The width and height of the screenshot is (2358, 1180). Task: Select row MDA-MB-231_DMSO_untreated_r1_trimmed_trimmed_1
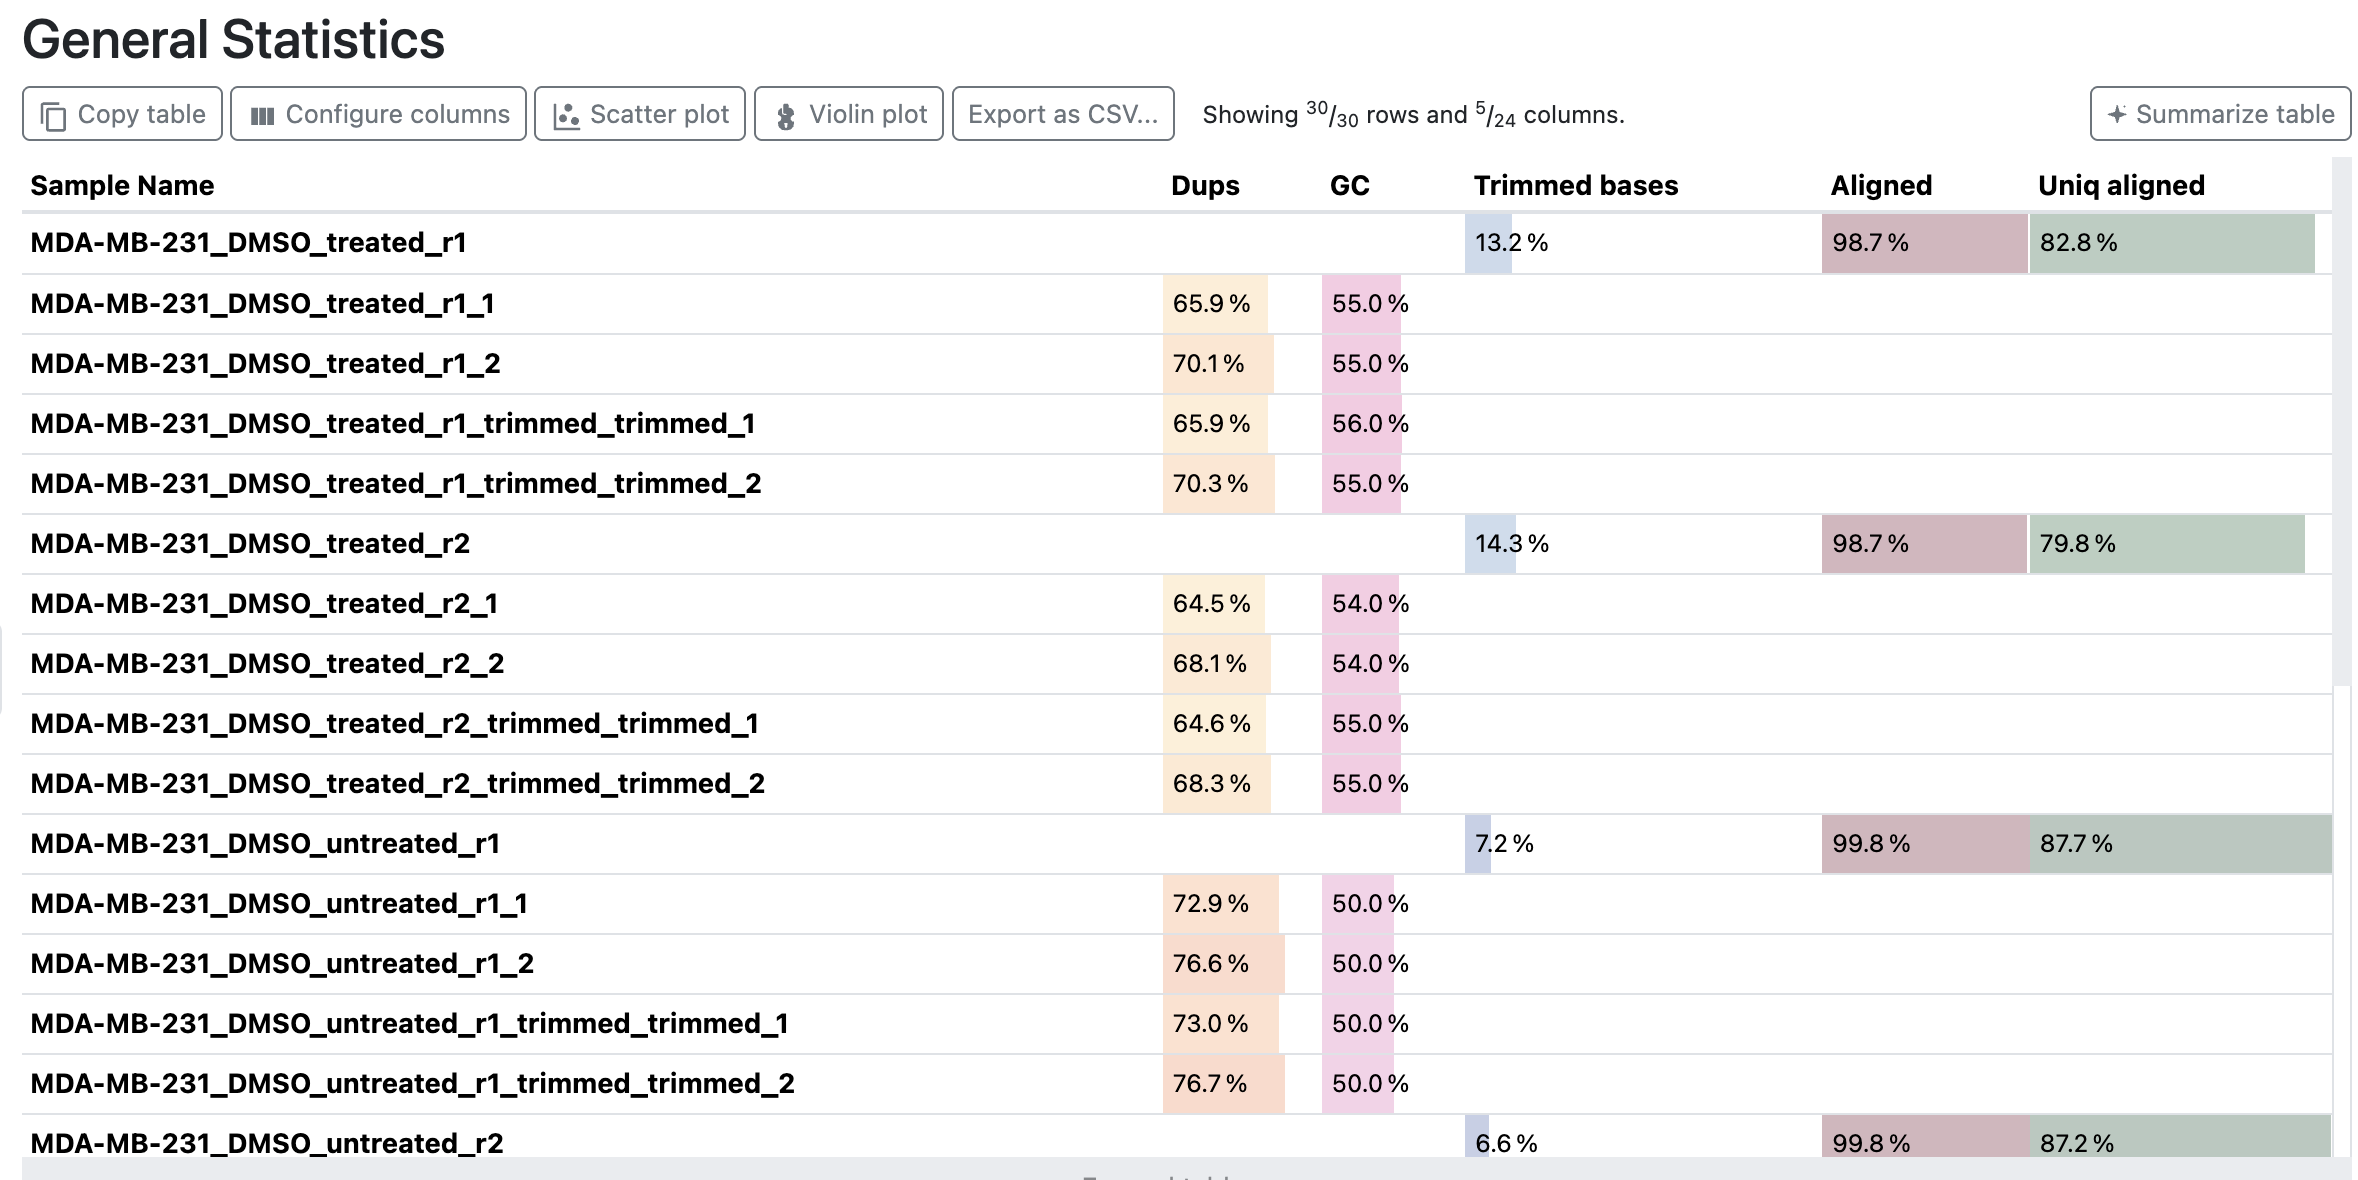click(1177, 1024)
